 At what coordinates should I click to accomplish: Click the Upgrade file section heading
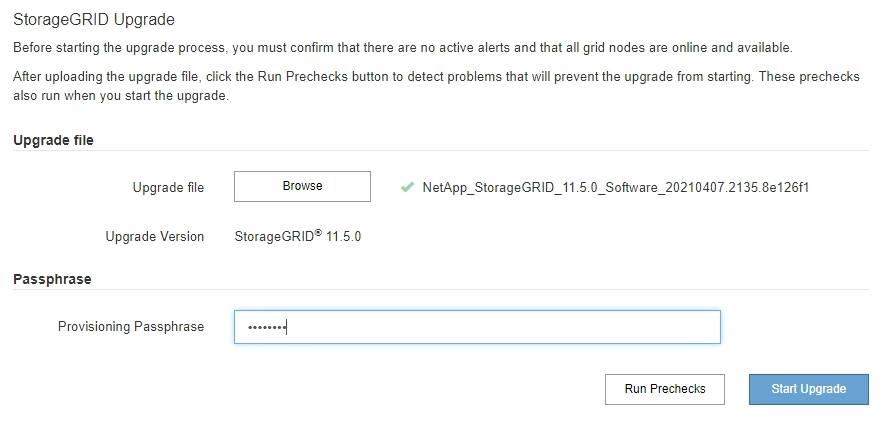pos(53,140)
